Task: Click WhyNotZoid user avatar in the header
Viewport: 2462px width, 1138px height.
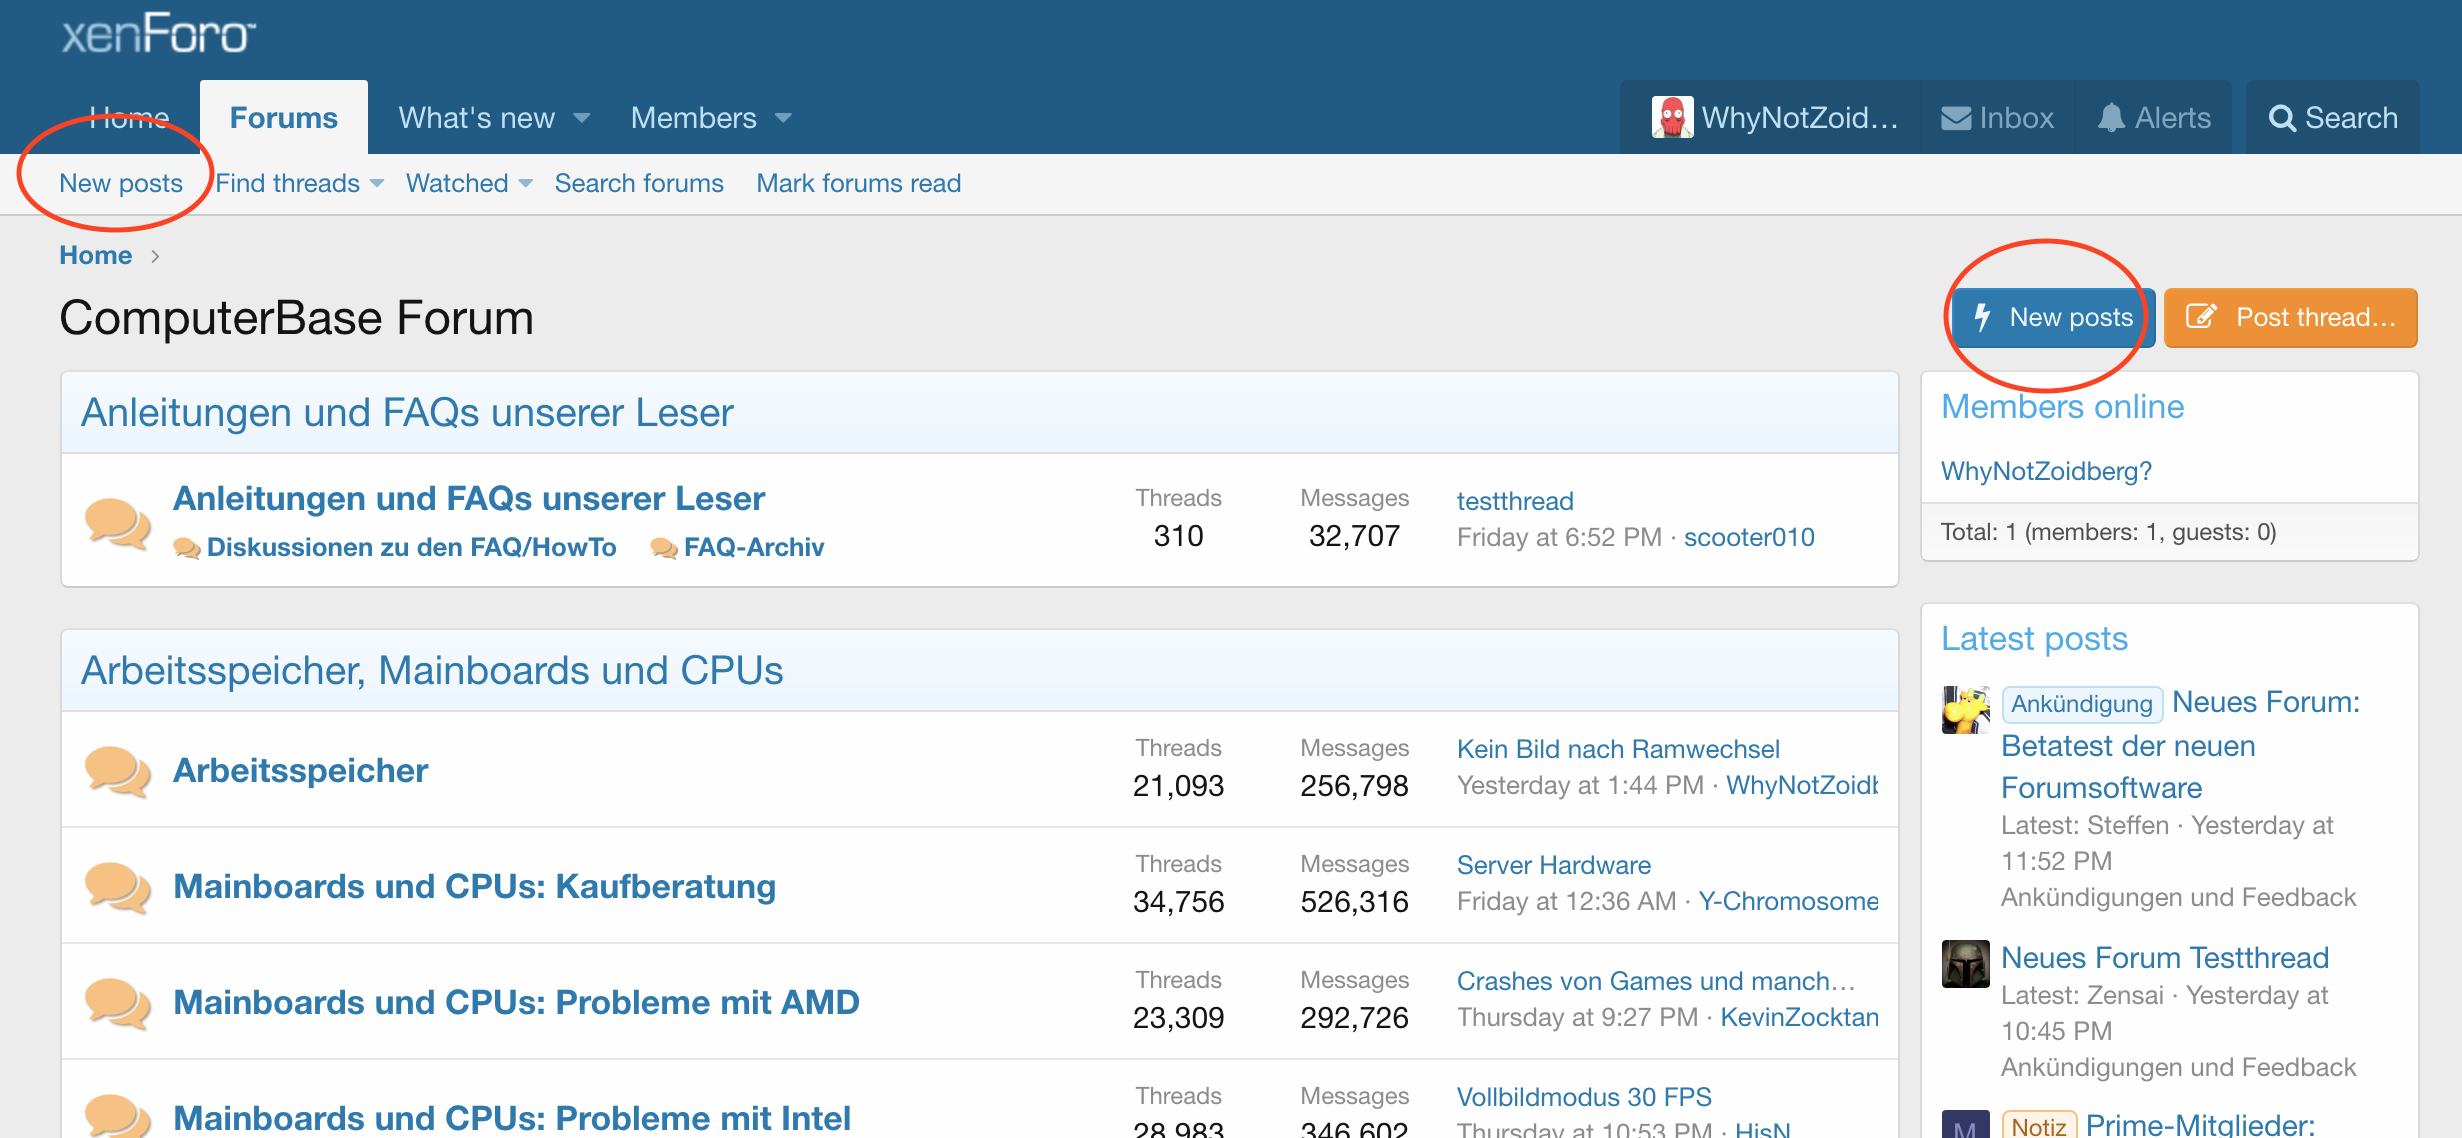Action: [1671, 118]
